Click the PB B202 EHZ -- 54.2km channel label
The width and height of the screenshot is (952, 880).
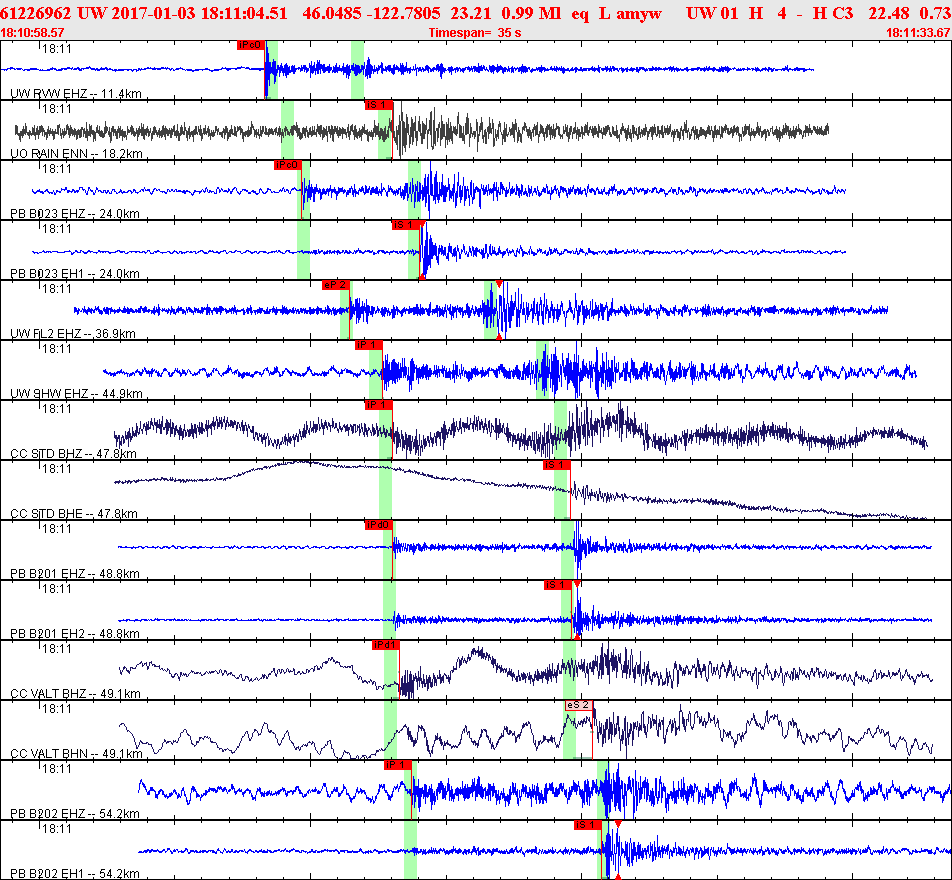75,814
